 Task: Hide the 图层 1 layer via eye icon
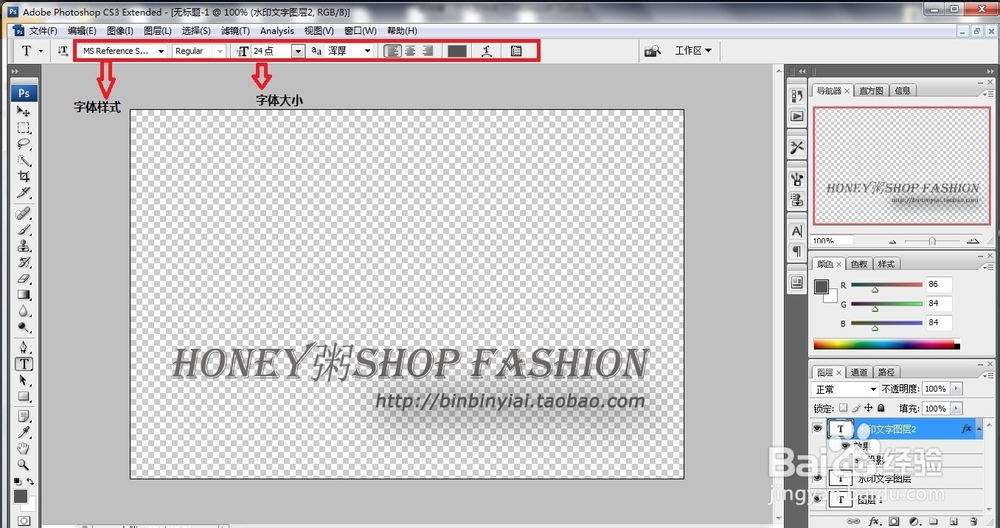point(817,500)
